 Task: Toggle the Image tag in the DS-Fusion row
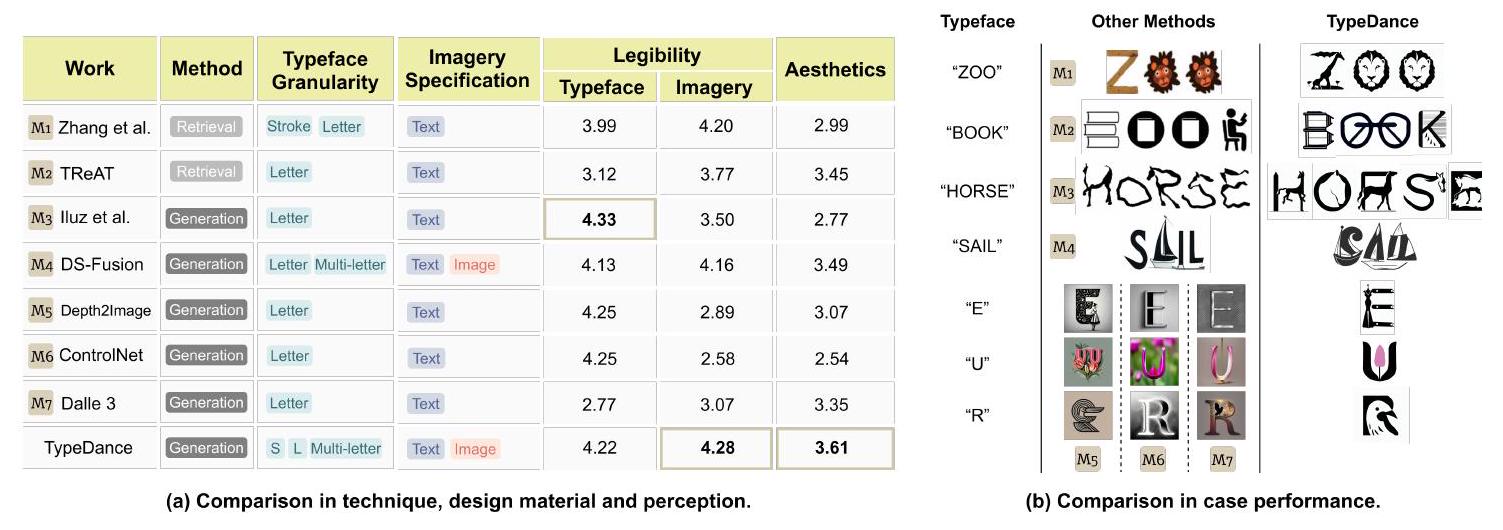pos(474,264)
